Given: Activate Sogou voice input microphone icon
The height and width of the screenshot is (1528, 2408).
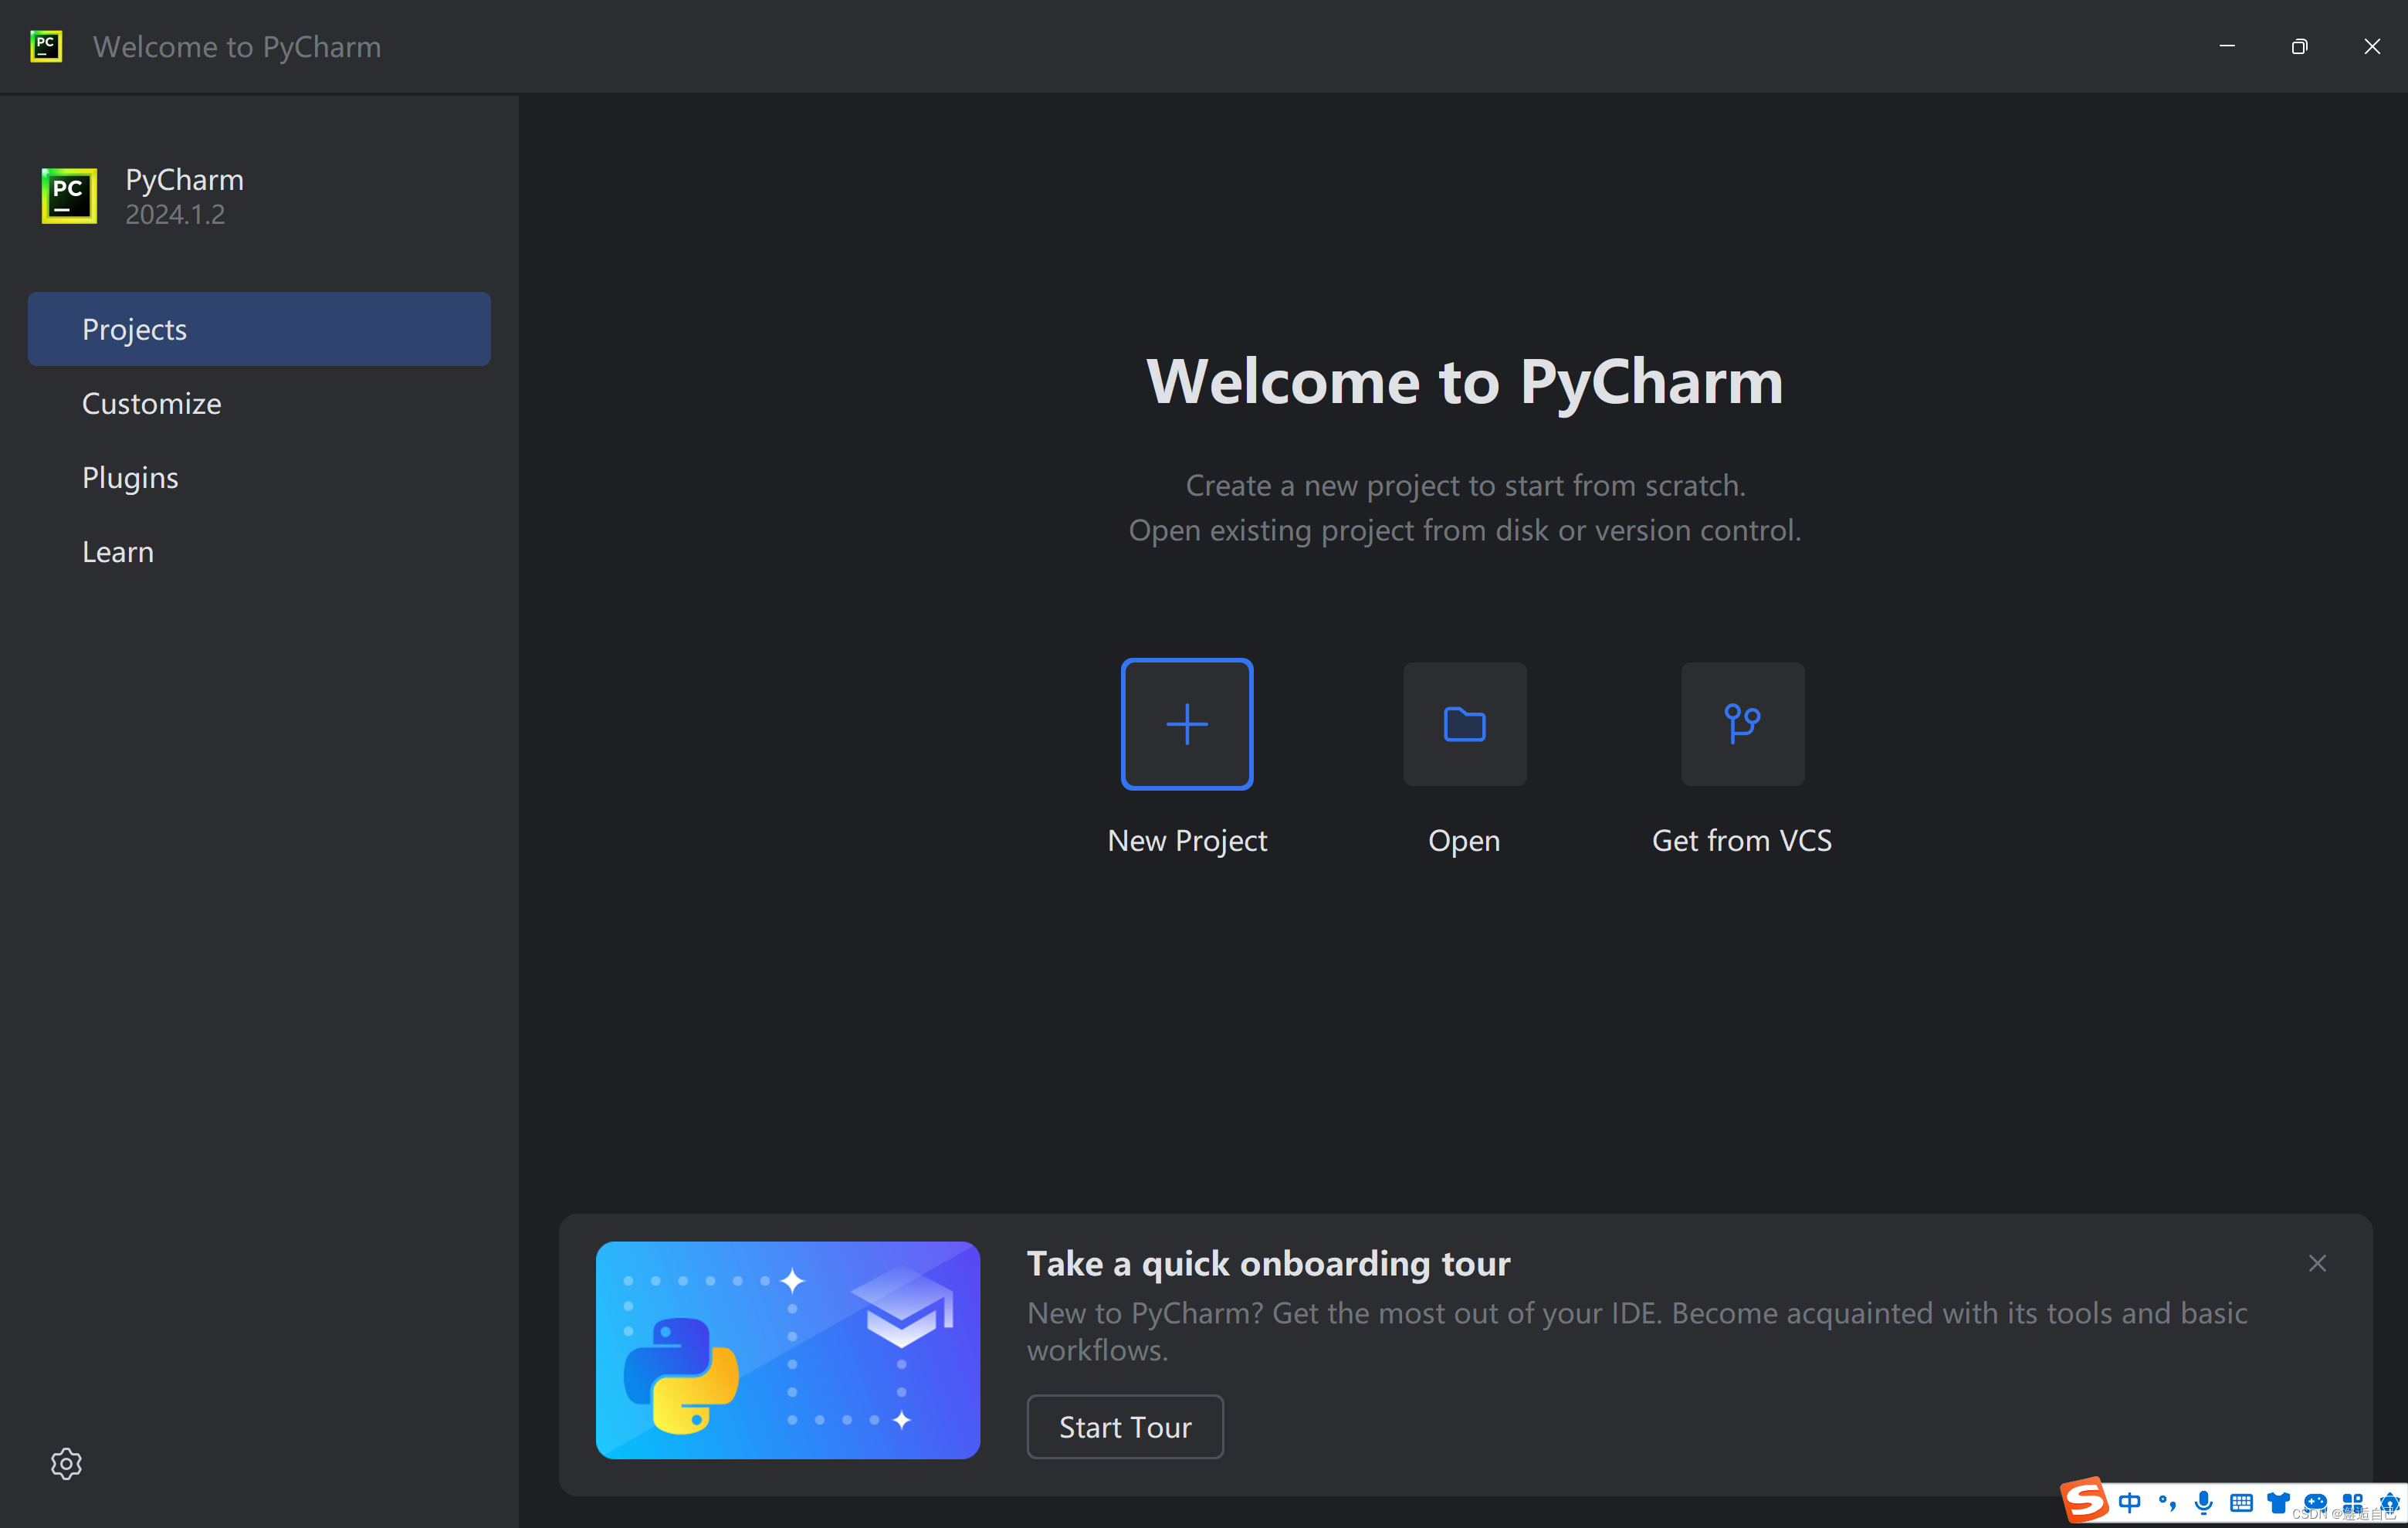Looking at the screenshot, I should 2203,1503.
